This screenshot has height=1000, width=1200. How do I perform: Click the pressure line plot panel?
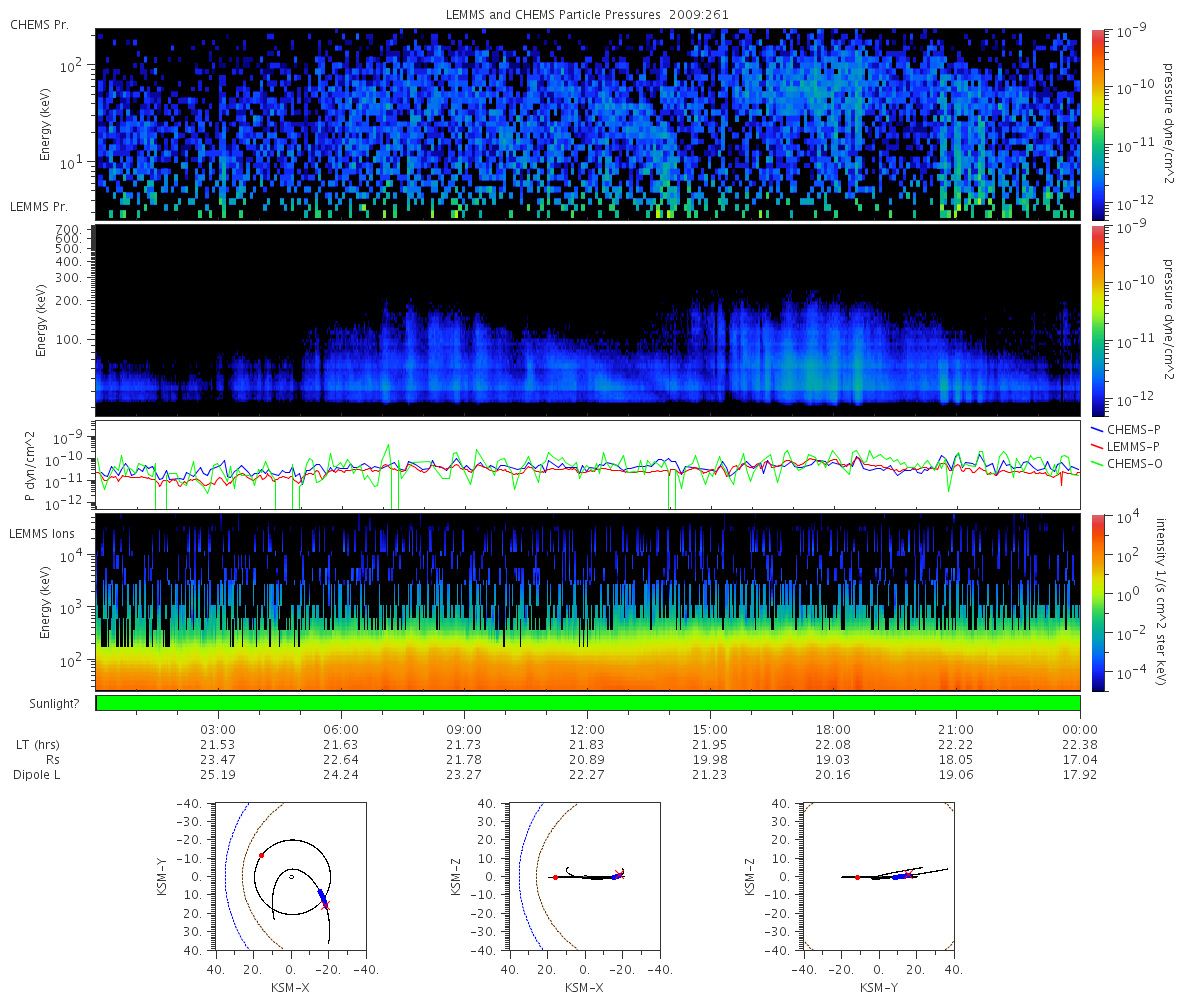click(x=588, y=464)
